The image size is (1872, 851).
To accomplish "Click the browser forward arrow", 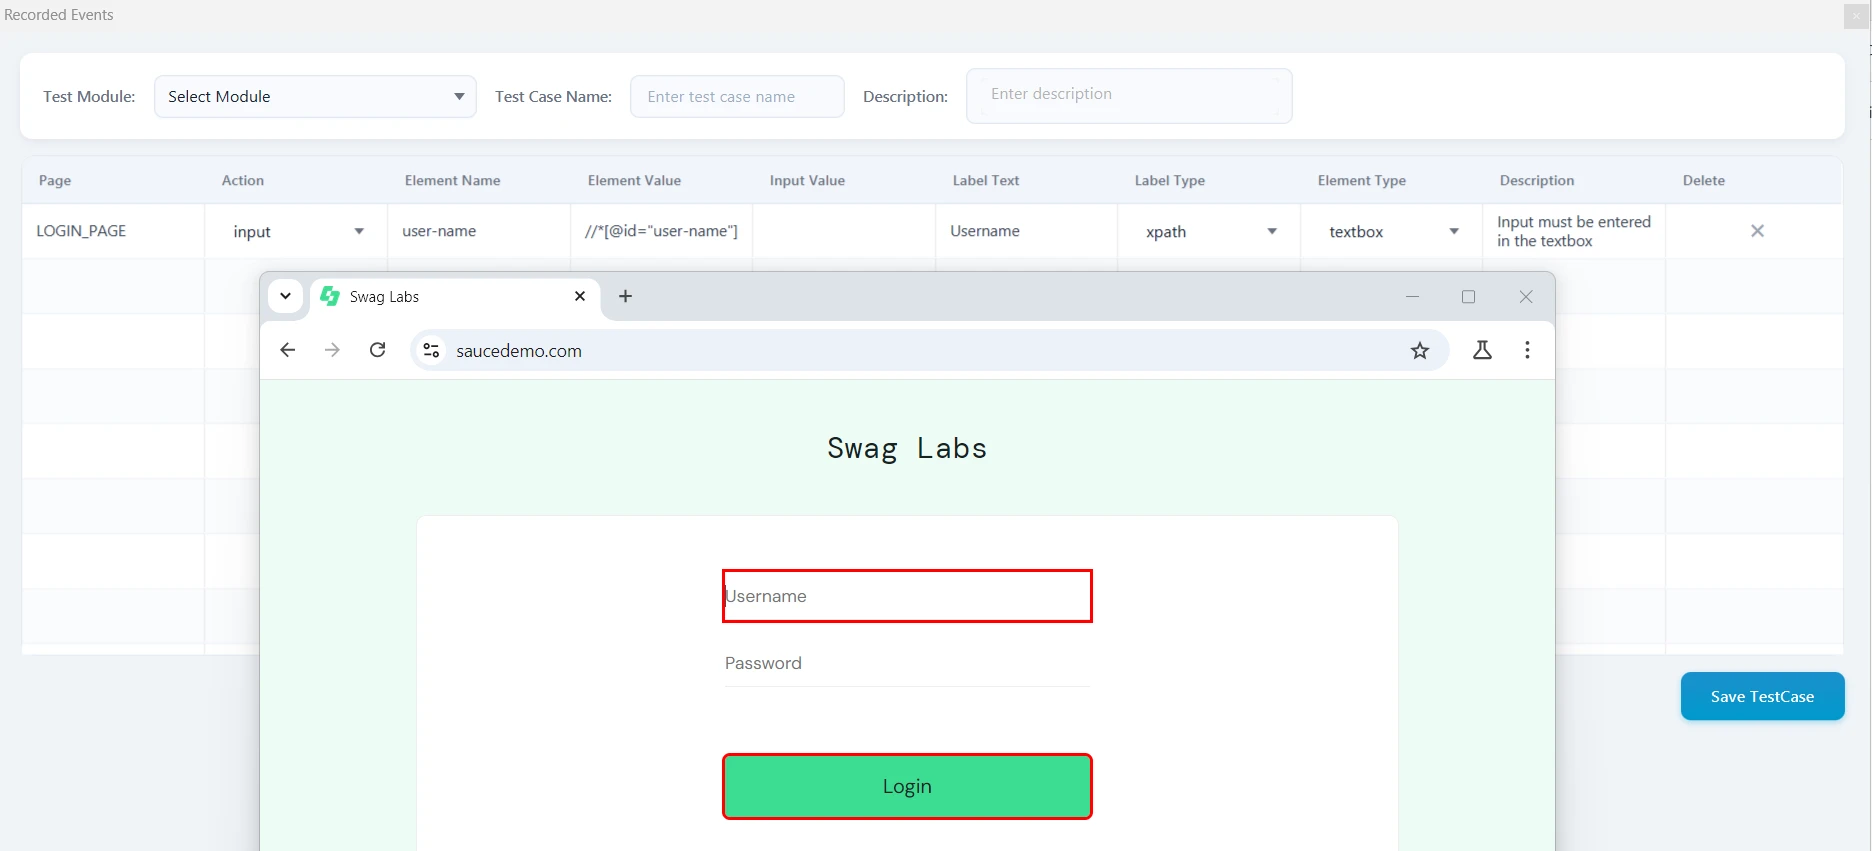I will [x=332, y=350].
